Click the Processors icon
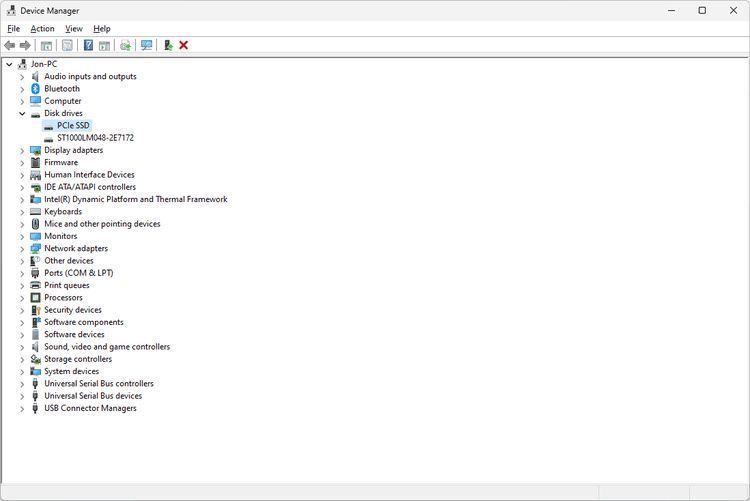 (x=35, y=298)
